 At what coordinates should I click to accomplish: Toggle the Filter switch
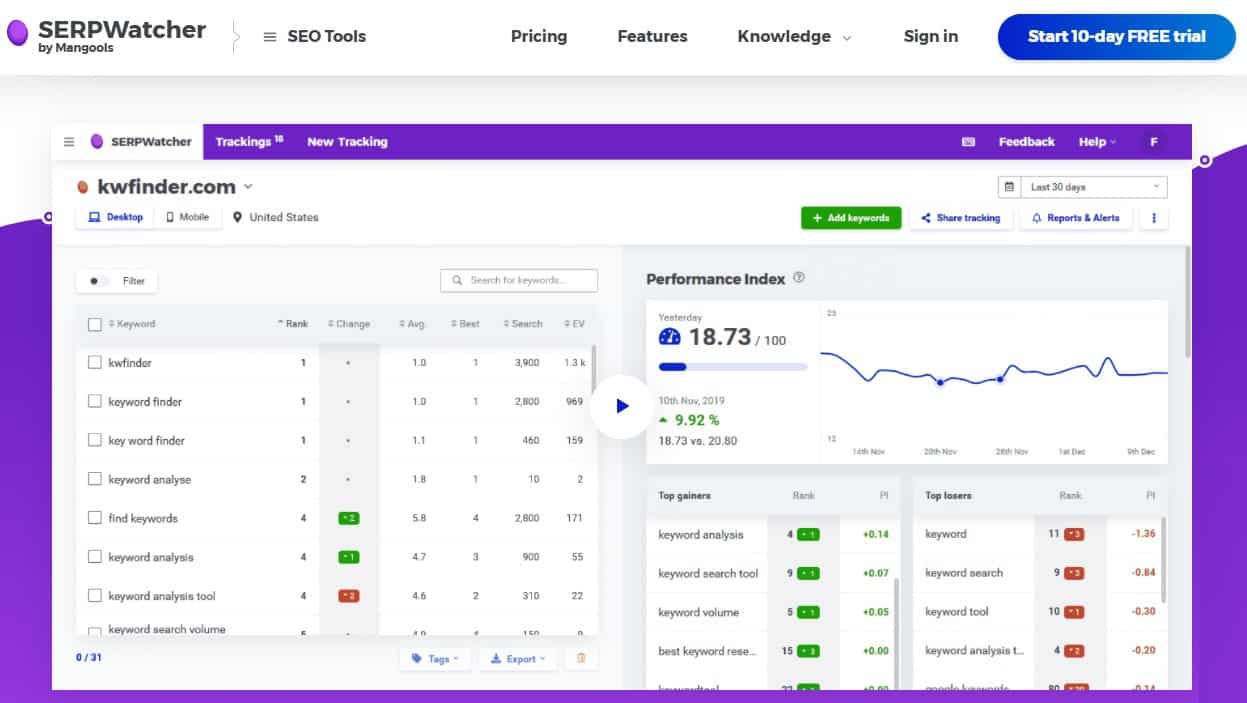click(97, 281)
